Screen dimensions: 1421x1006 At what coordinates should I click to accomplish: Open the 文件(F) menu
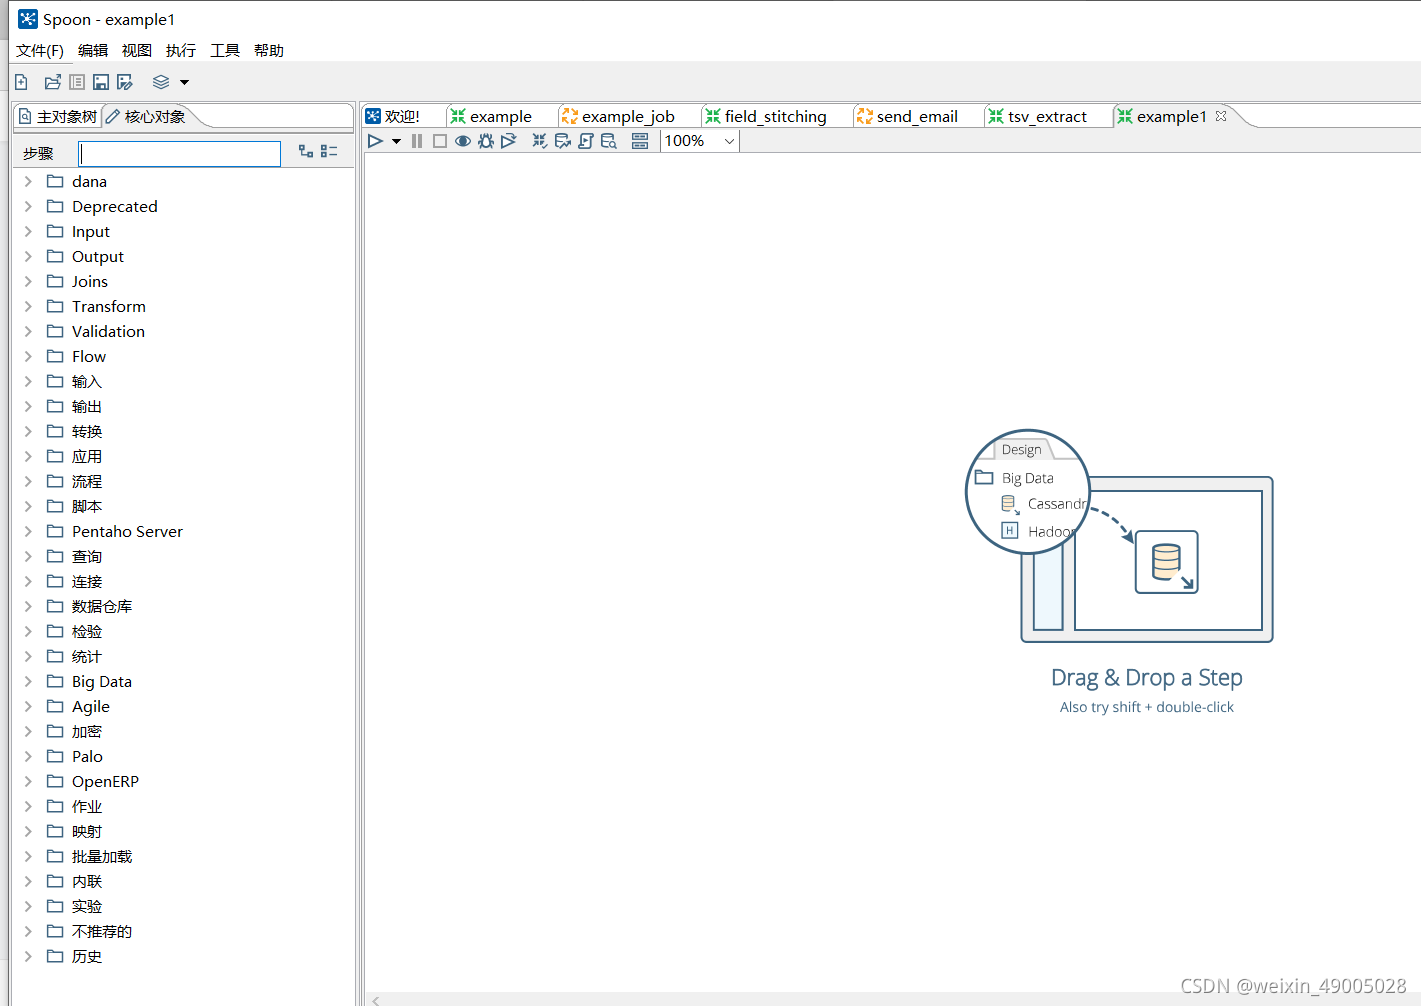coord(40,51)
